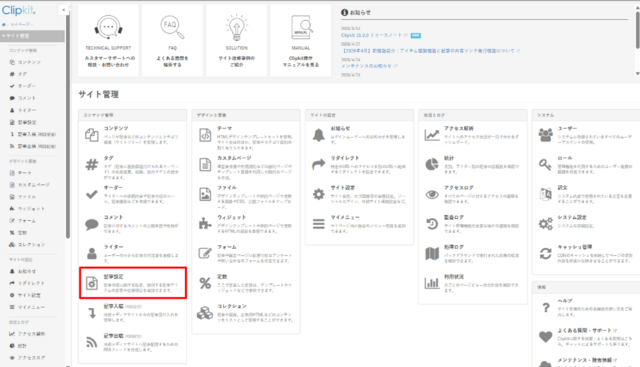Click the checkmark オーダー icon in main panel
The image size is (640, 367).
click(x=92, y=194)
